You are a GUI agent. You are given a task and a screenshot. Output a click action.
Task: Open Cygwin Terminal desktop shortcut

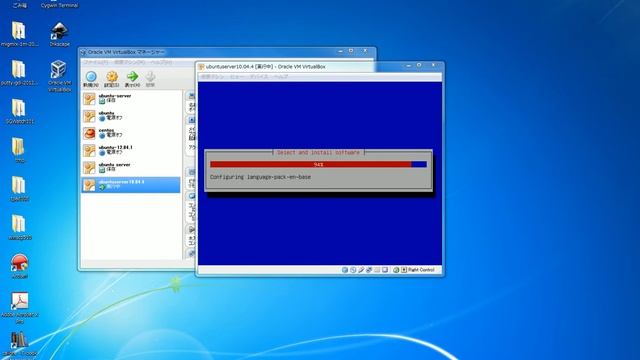[60, 4]
